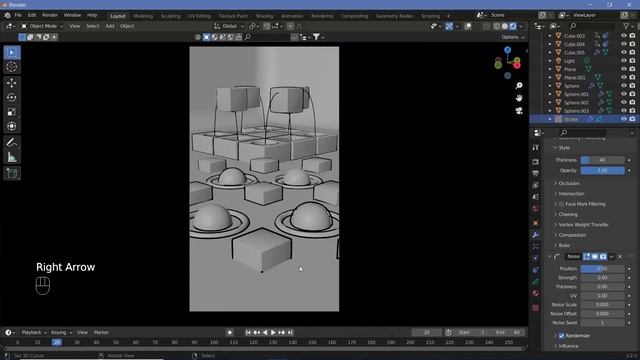Image resolution: width=640 pixels, height=360 pixels.
Task: Open the Texture properties checker tab
Action: (536, 308)
